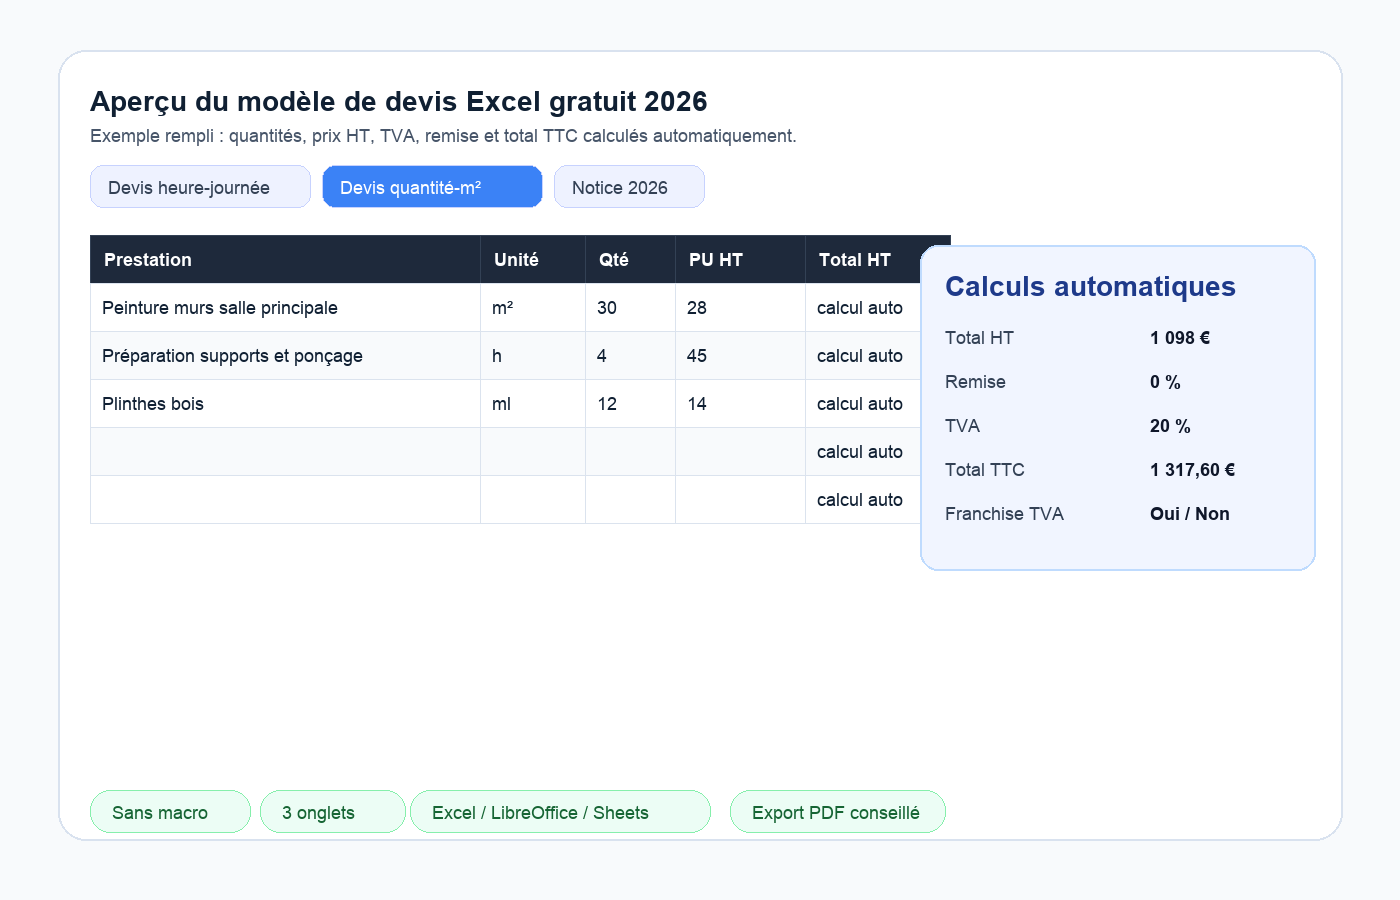This screenshot has height=900, width=1400.
Task: Click the 3 onglets badge
Action: click(333, 812)
